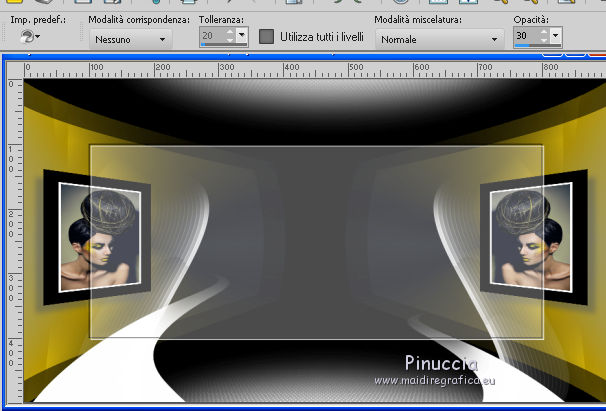Image resolution: width=606 pixels, height=411 pixels.
Task: Click the Opacità slider bar
Action: coord(538,45)
